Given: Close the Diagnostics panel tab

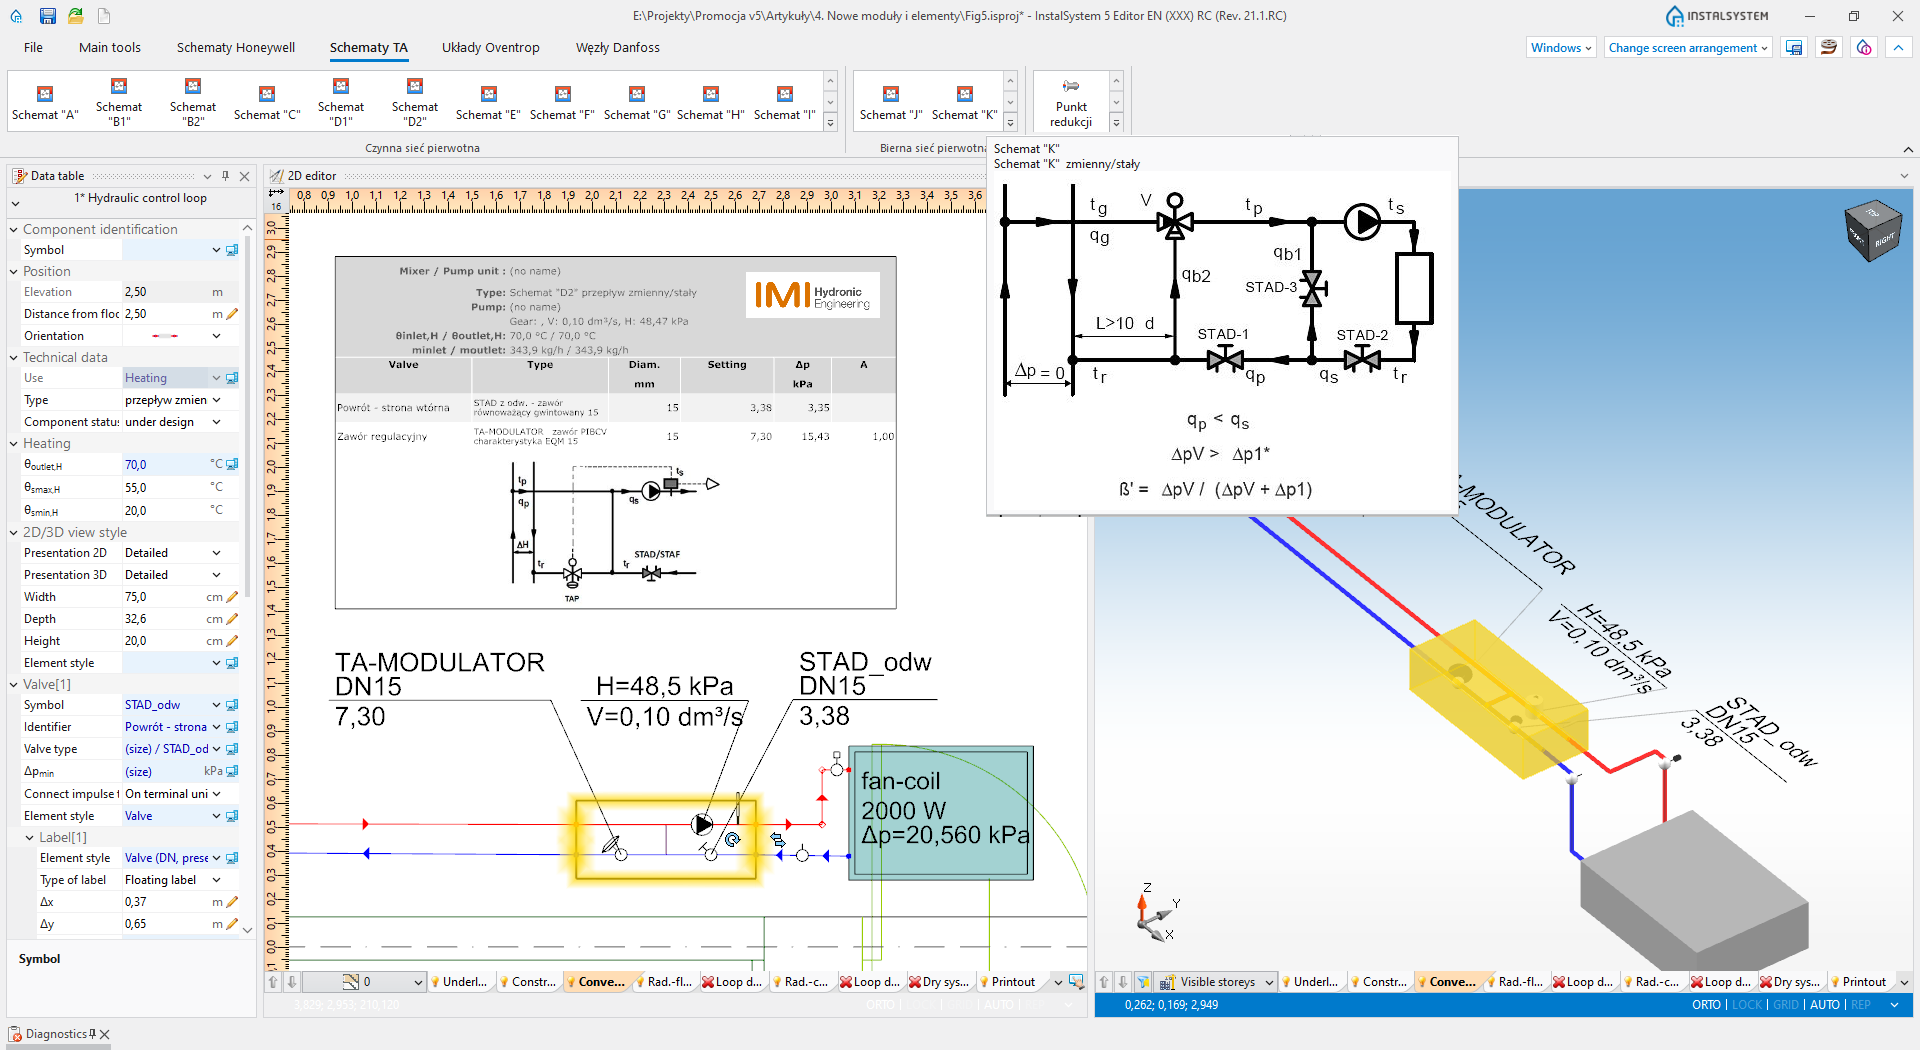Looking at the screenshot, I should [x=105, y=1035].
